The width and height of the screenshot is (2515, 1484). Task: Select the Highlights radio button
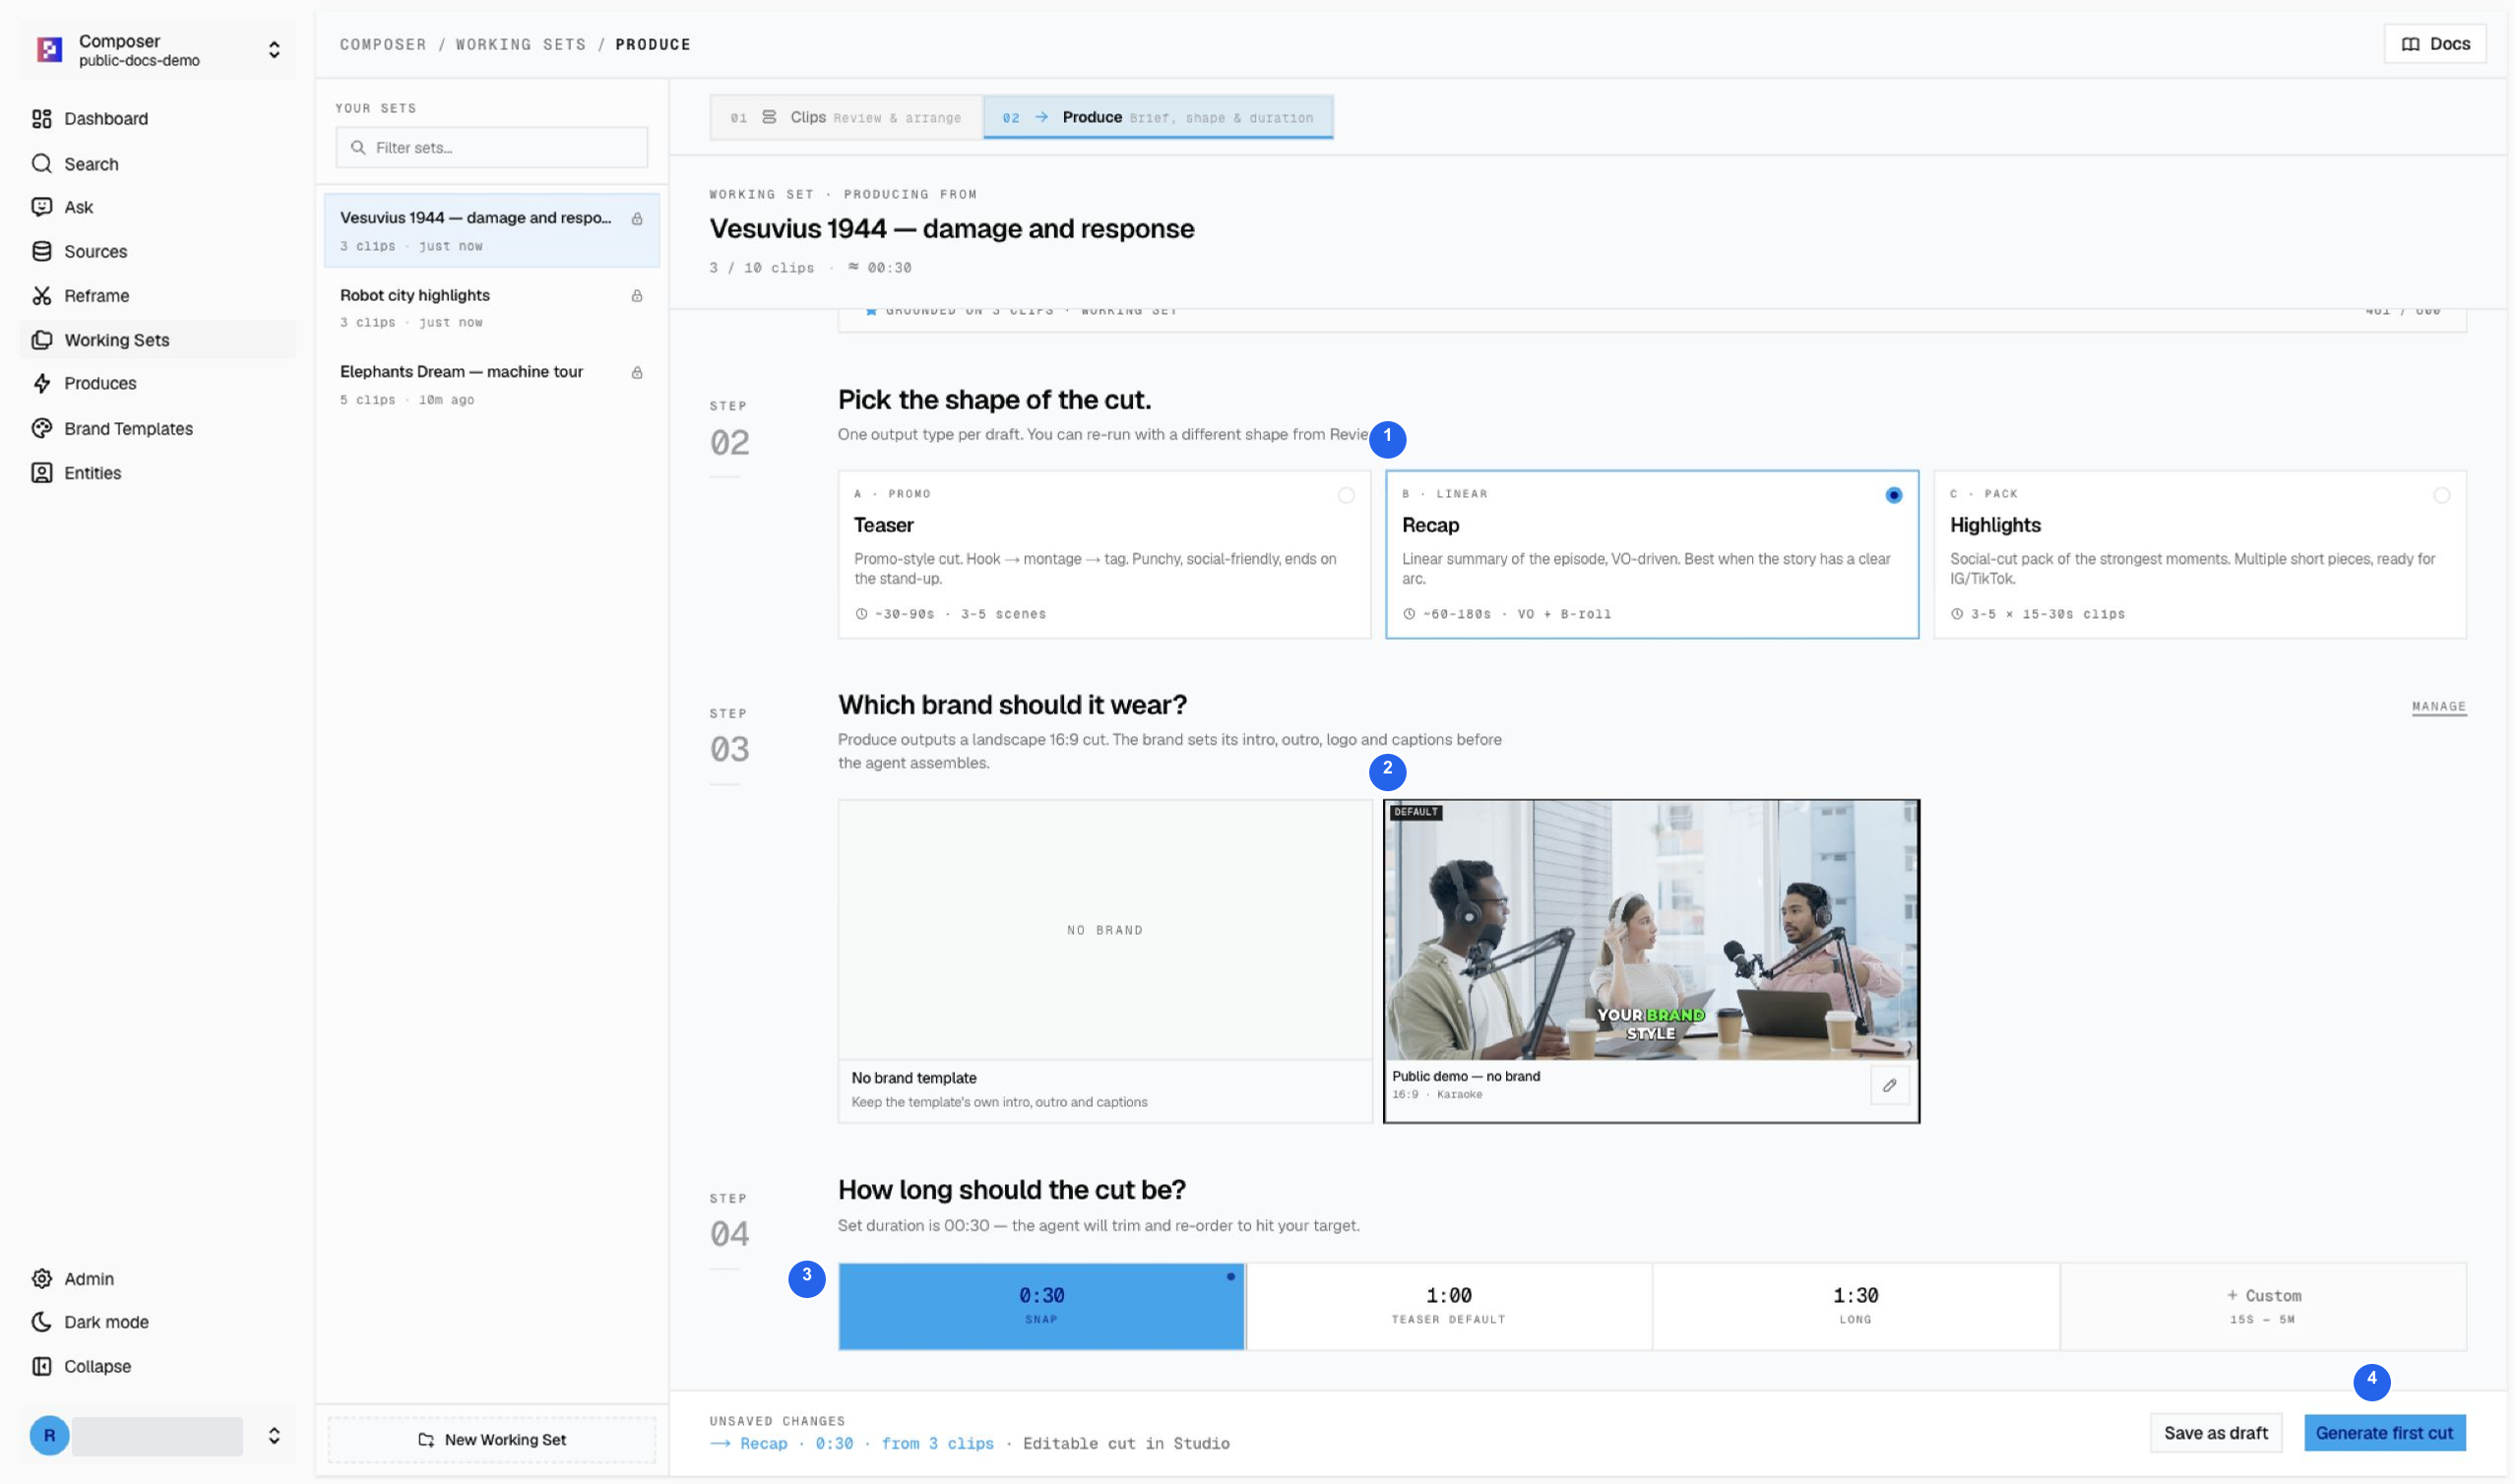(2442, 496)
